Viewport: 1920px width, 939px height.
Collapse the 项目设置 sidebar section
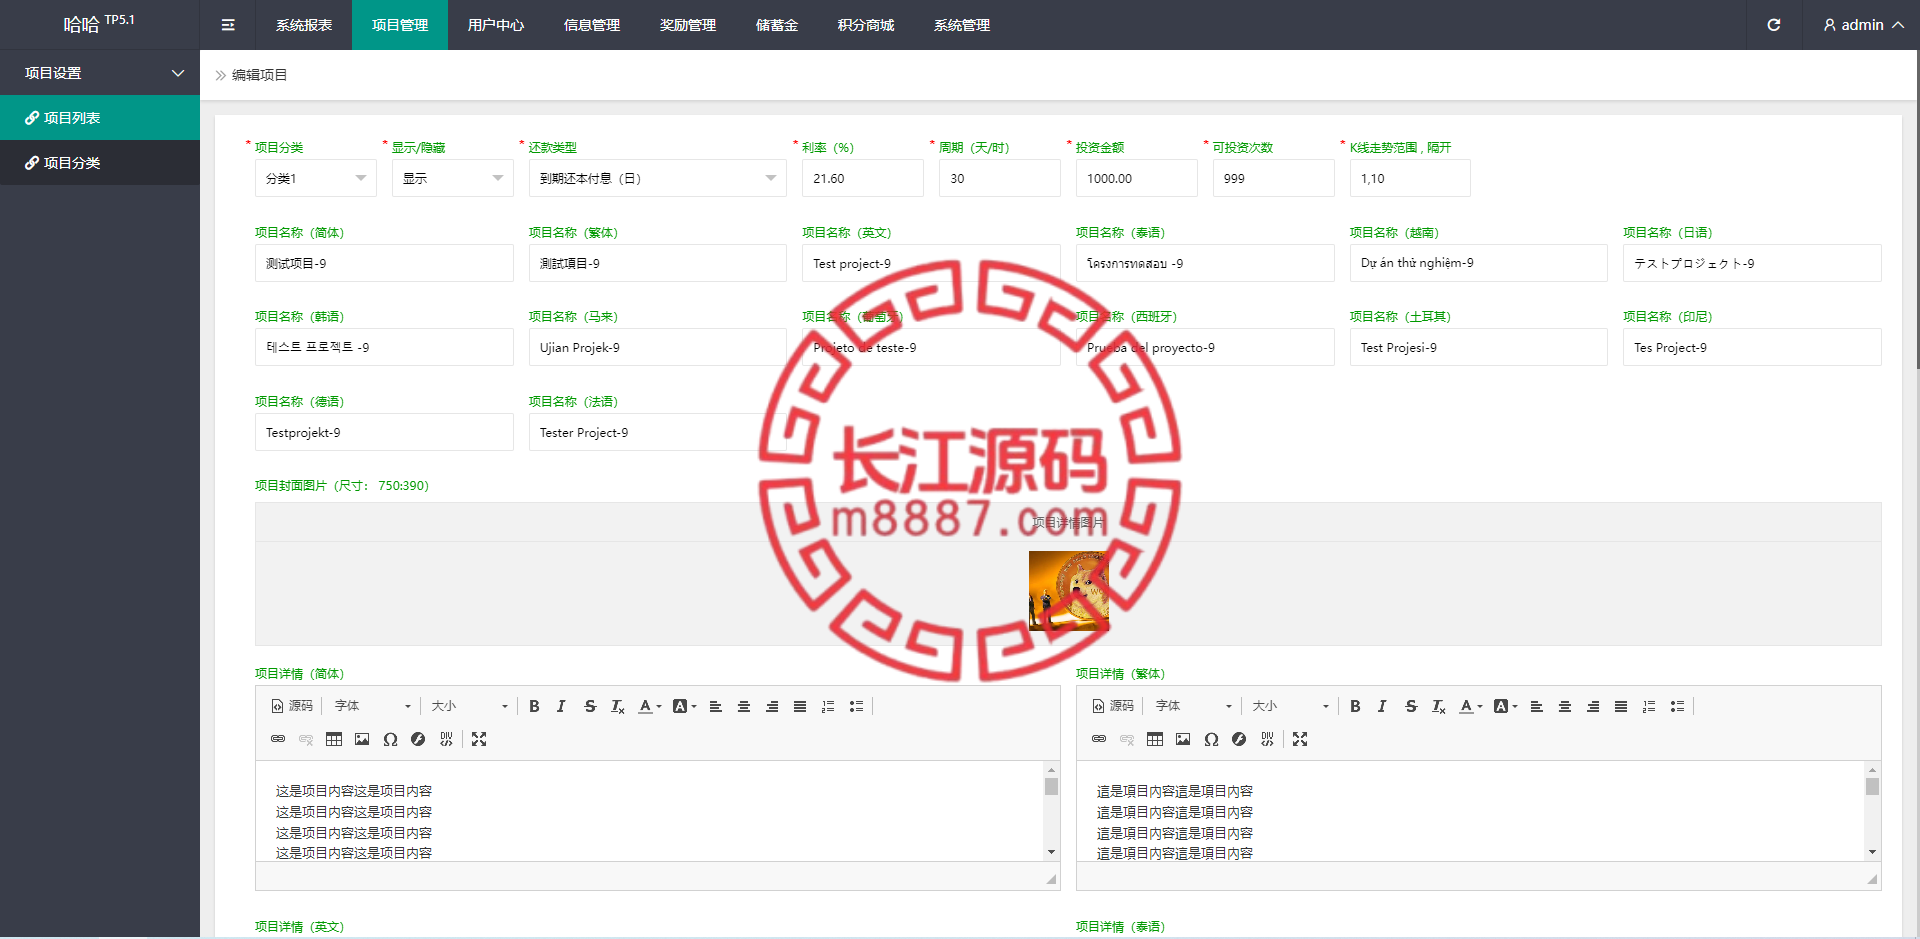100,73
